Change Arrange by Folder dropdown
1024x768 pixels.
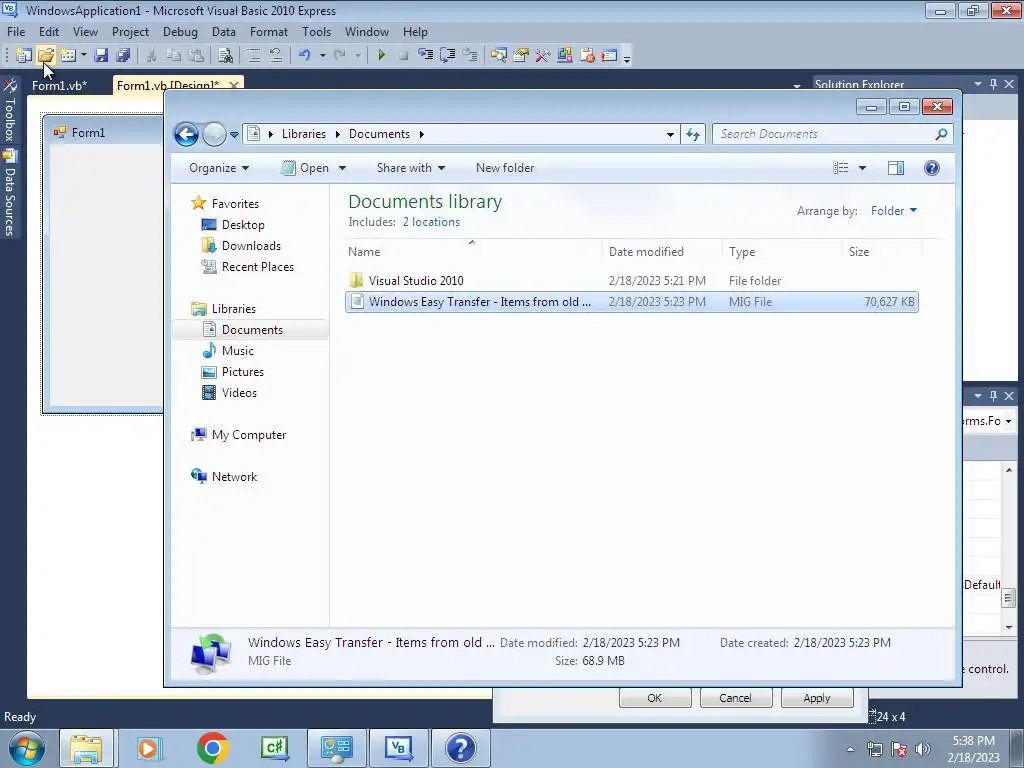coord(894,211)
